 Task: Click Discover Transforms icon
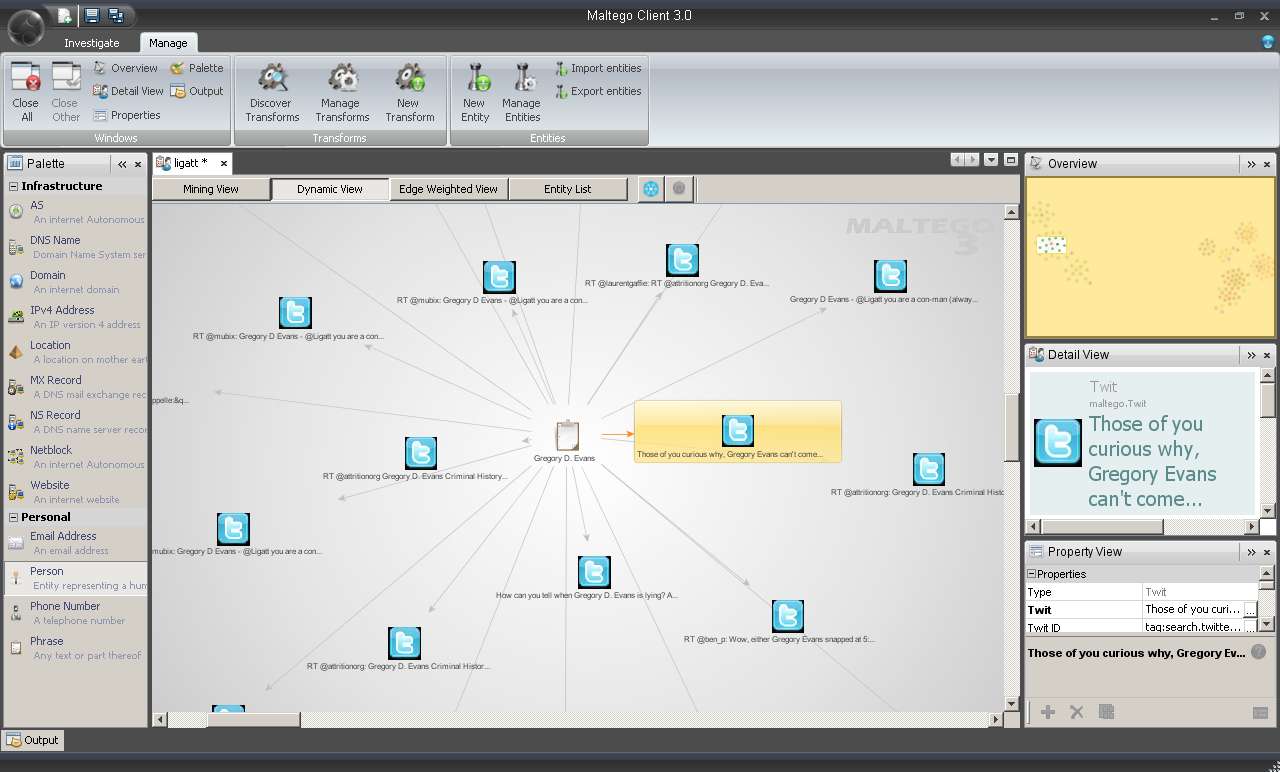(272, 93)
